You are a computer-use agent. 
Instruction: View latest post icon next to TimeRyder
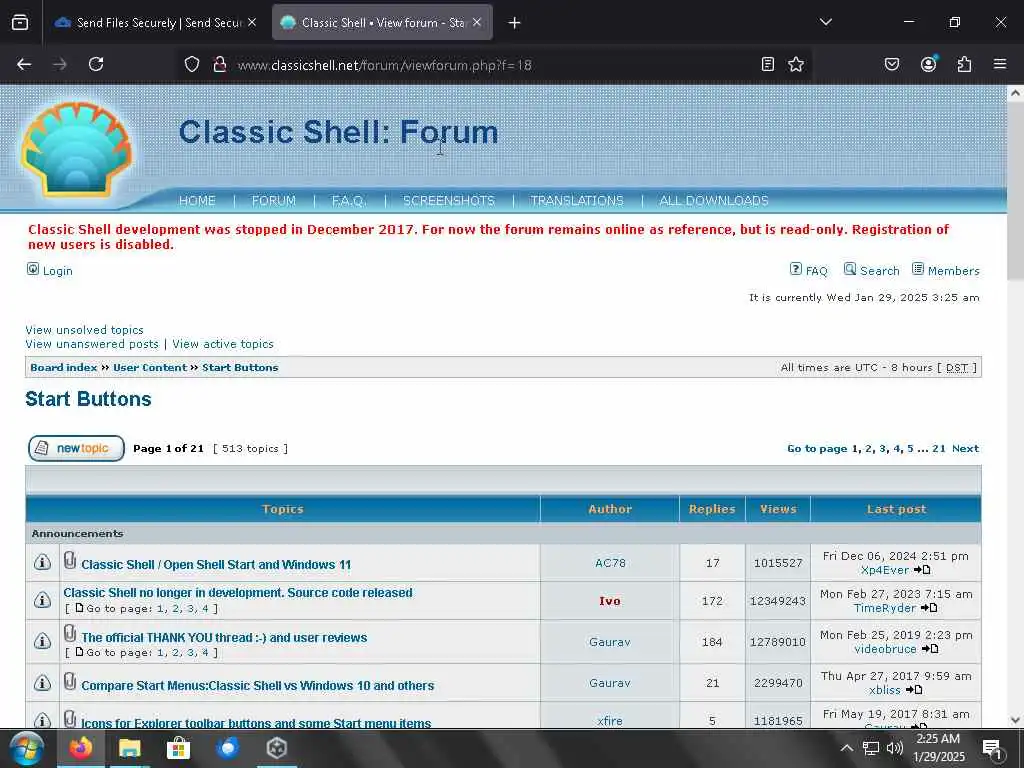929,608
